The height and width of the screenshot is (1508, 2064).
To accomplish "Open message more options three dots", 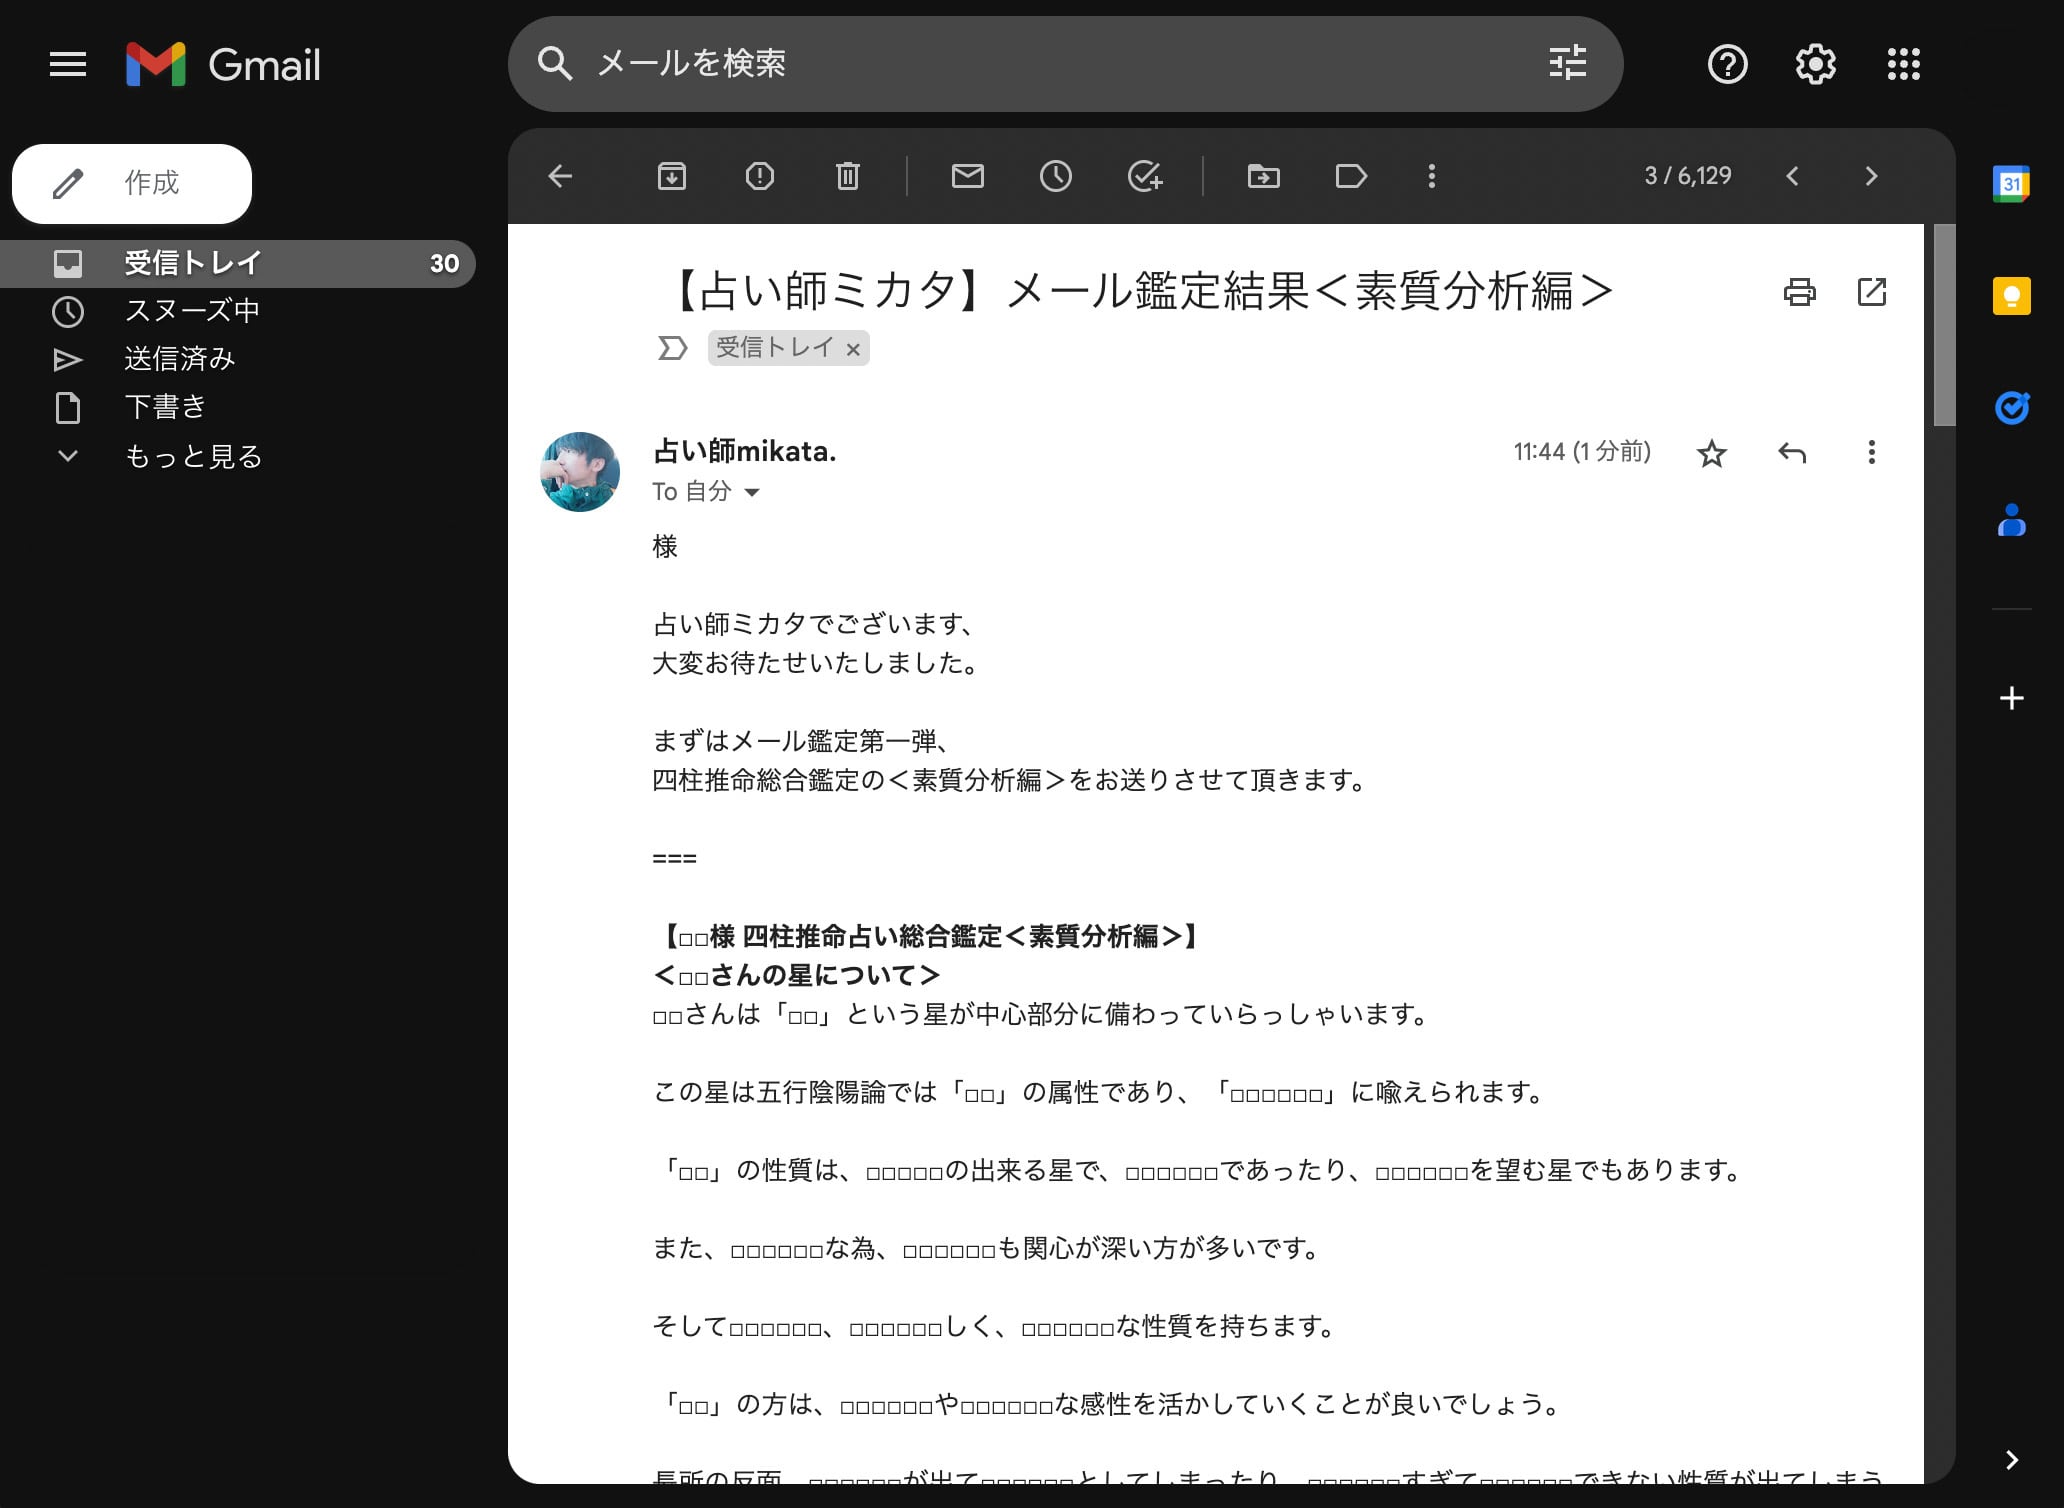I will [1871, 452].
